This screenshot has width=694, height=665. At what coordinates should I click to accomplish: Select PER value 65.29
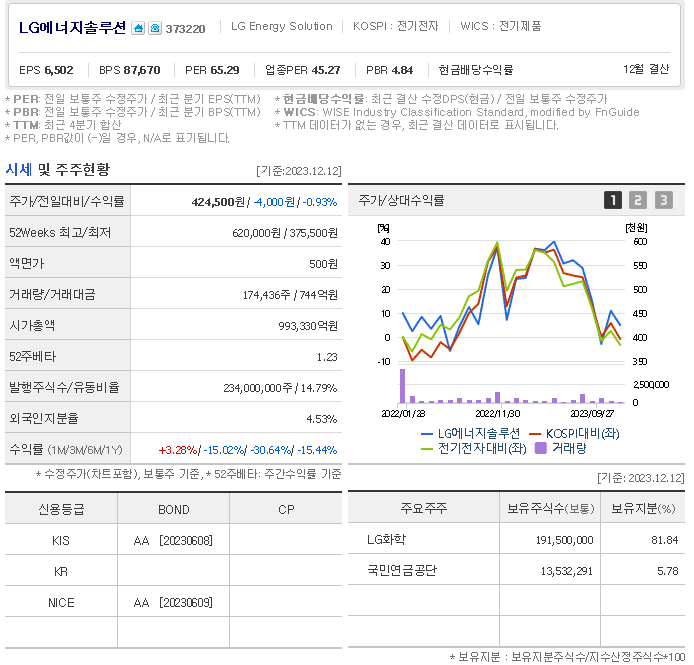(225, 70)
